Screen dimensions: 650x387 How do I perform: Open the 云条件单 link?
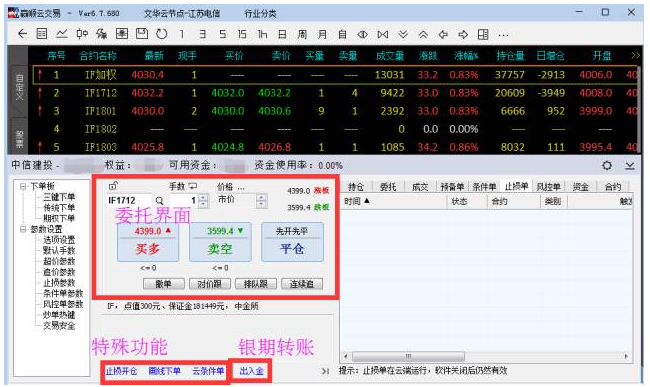[x=208, y=371]
